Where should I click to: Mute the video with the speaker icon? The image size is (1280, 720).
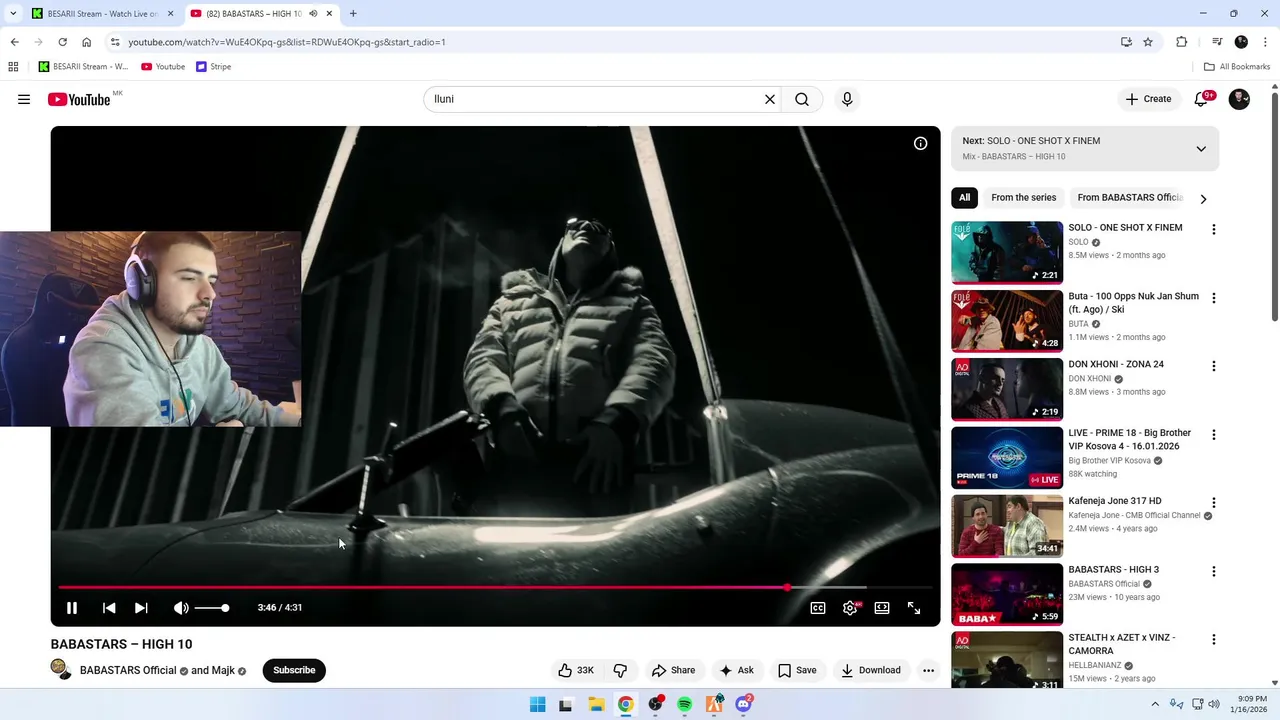(181, 608)
